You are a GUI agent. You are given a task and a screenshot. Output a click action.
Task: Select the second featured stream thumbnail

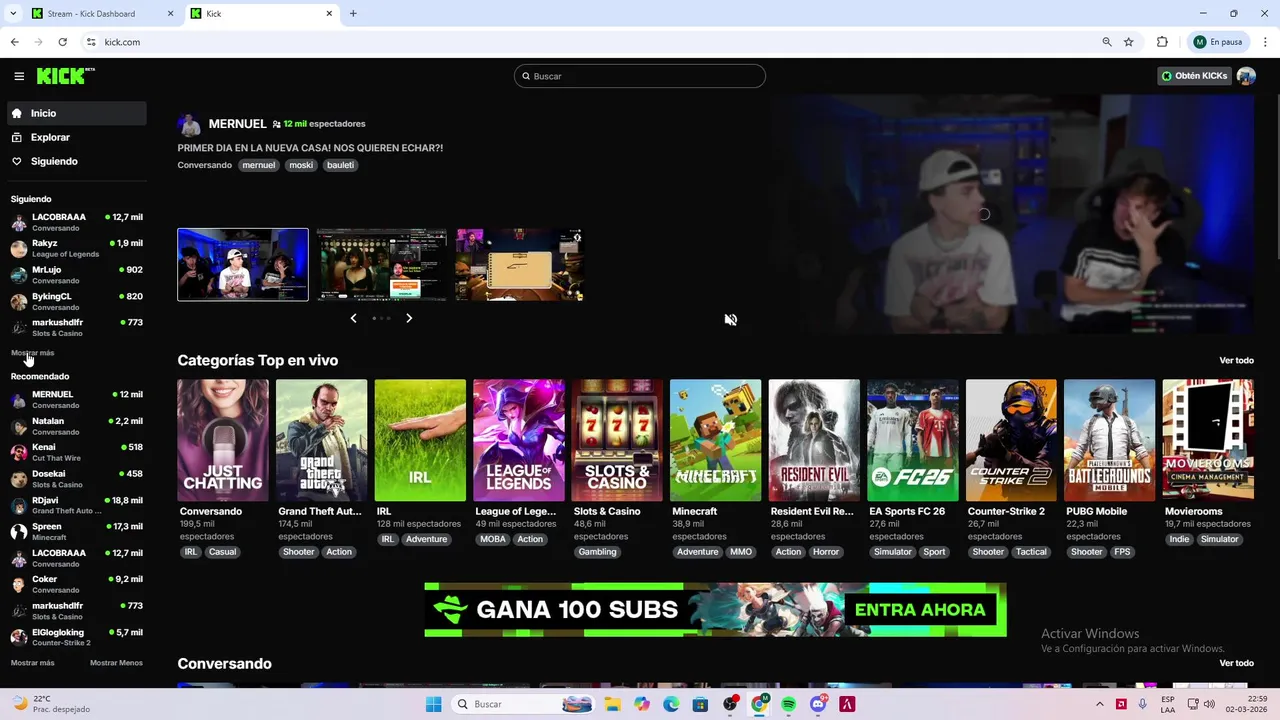pos(382,265)
